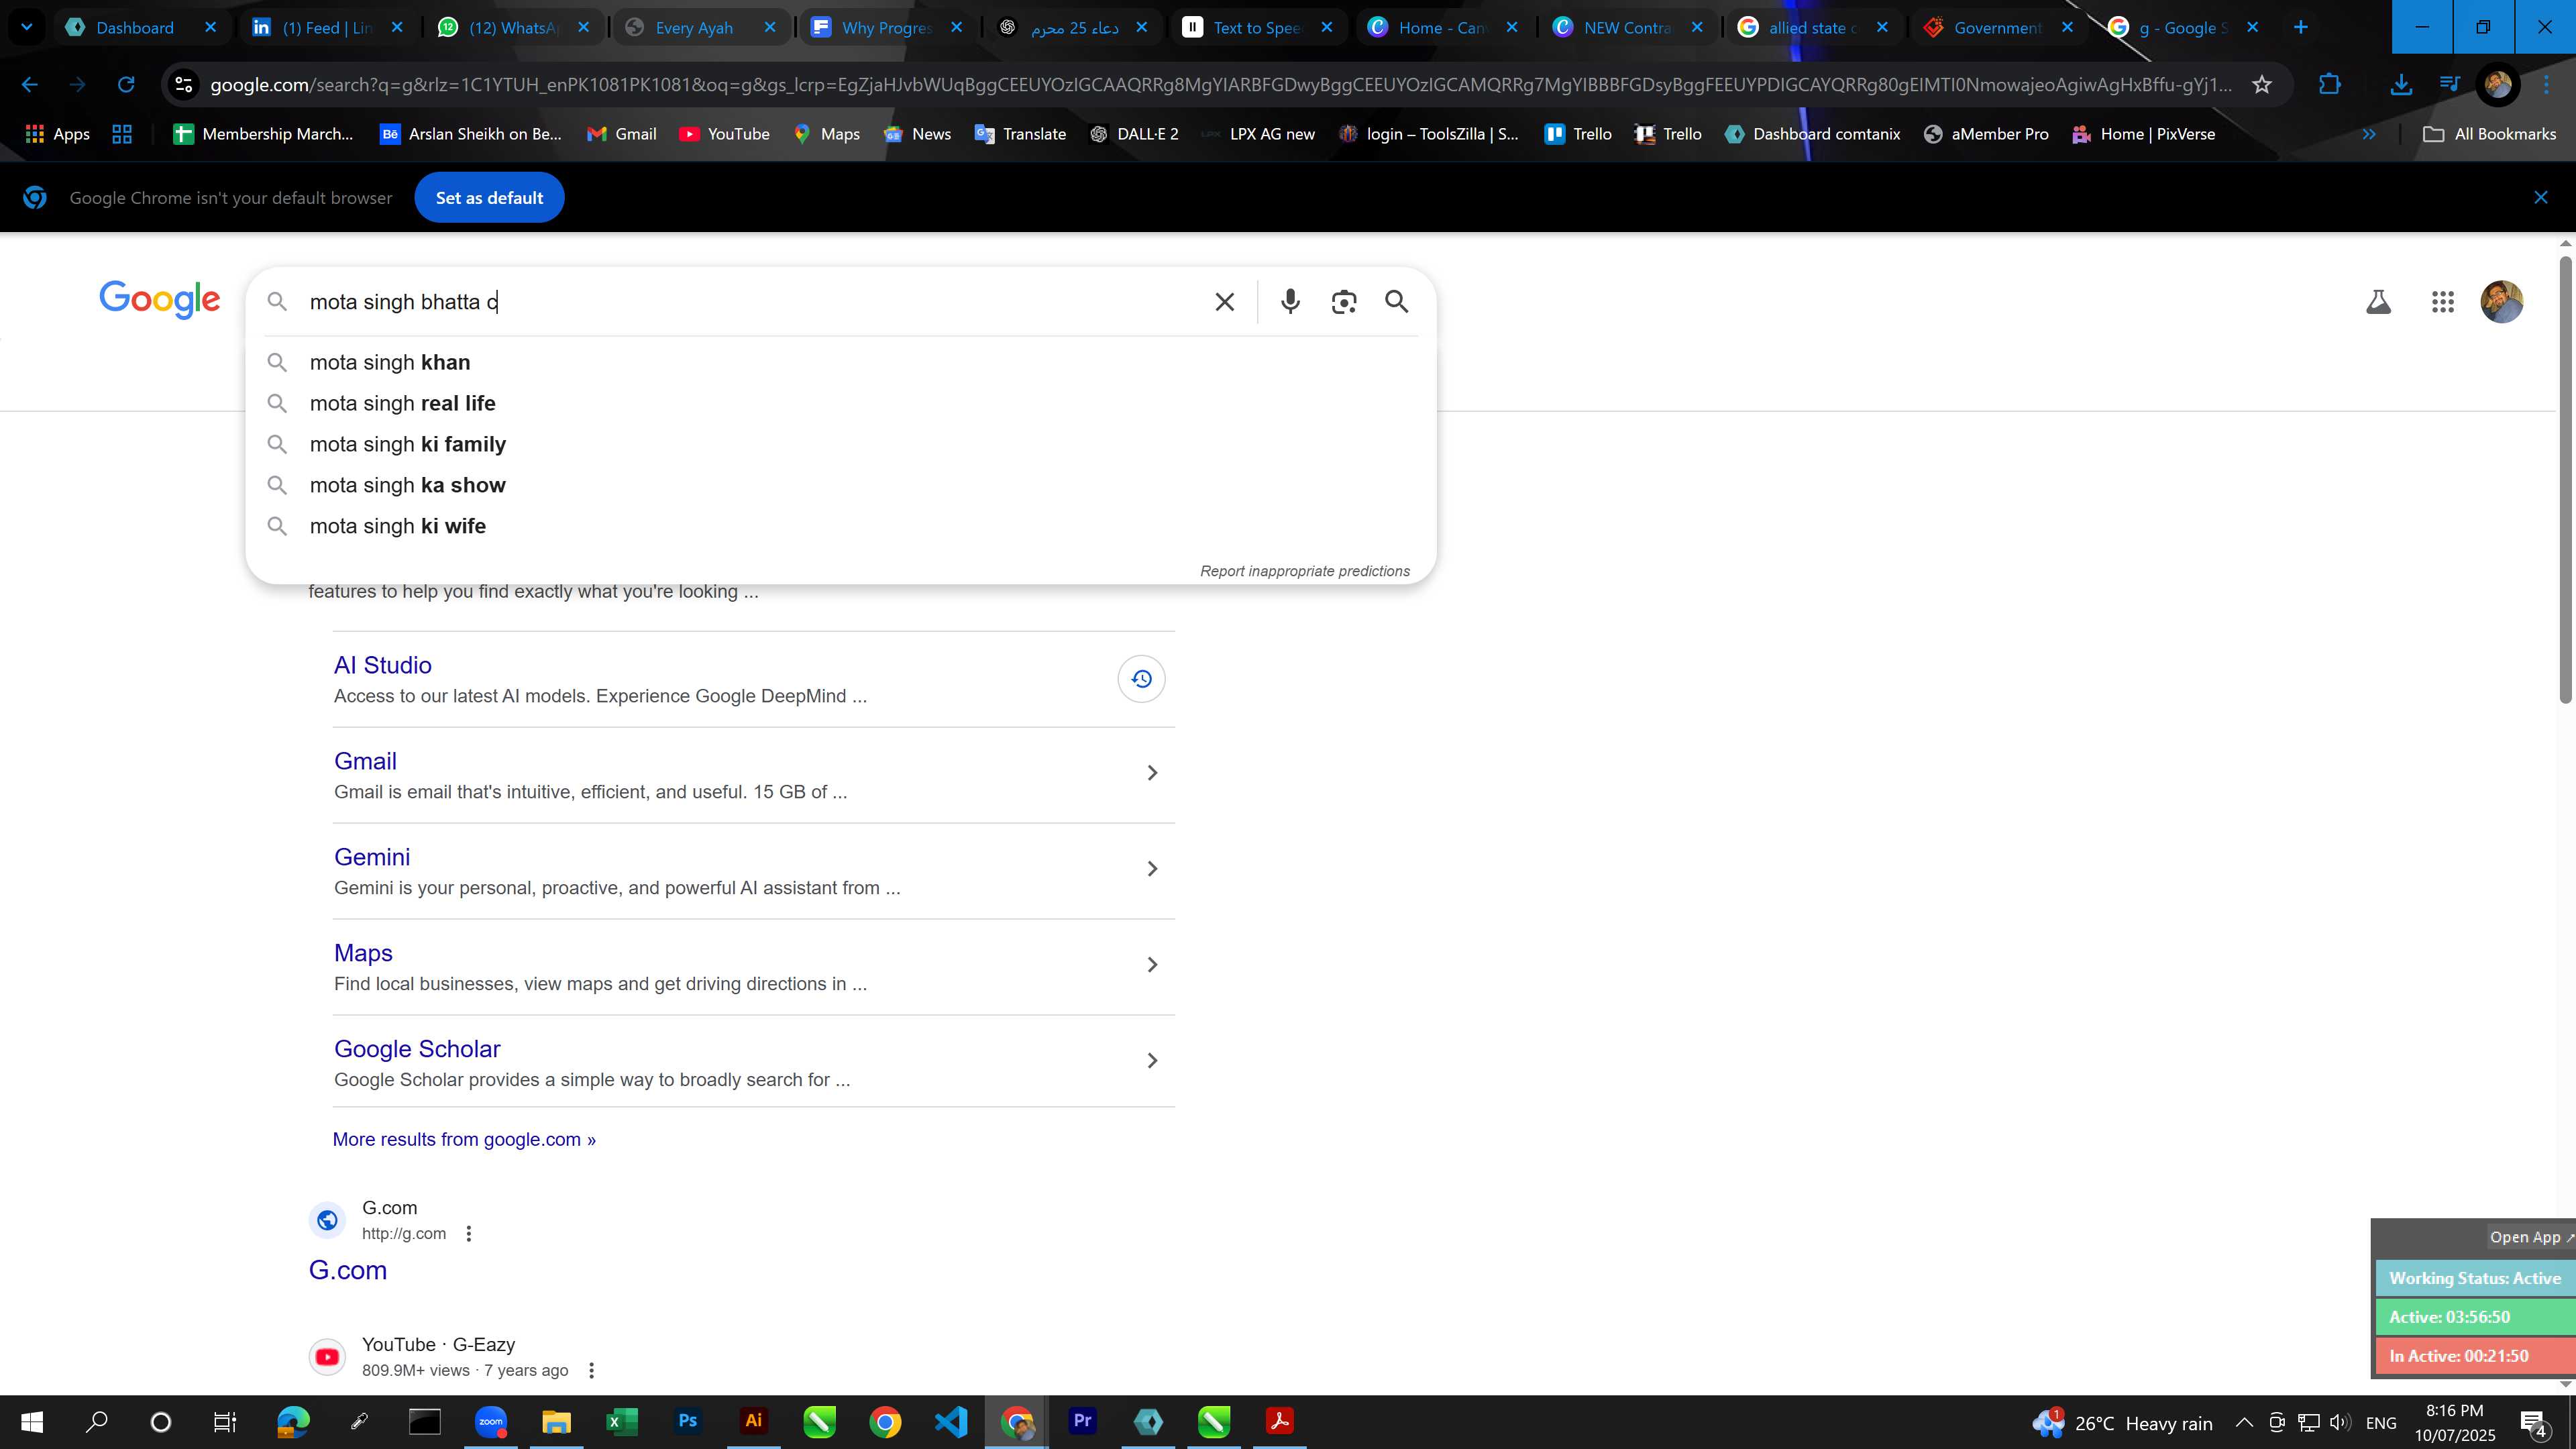Viewport: 2576px width, 1449px height.
Task: Expand the Gemini result chevron
Action: [x=1152, y=869]
